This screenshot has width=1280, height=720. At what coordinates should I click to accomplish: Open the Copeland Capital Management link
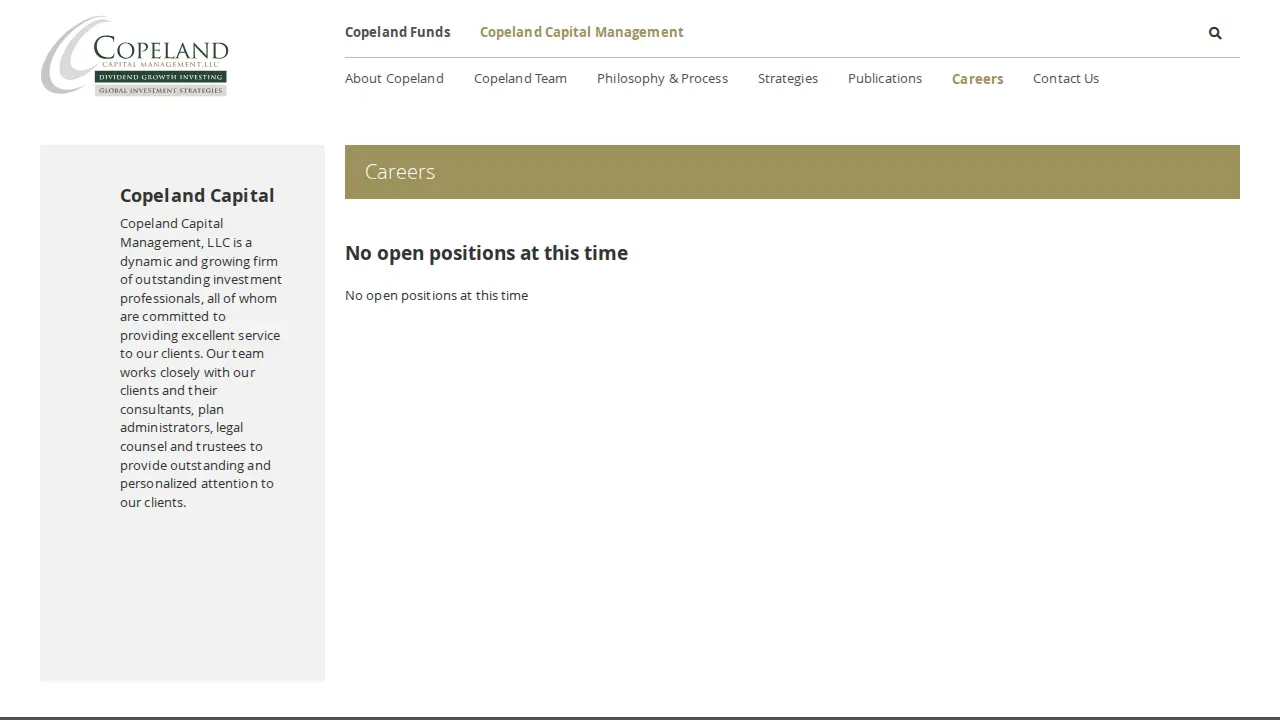pyautogui.click(x=582, y=32)
